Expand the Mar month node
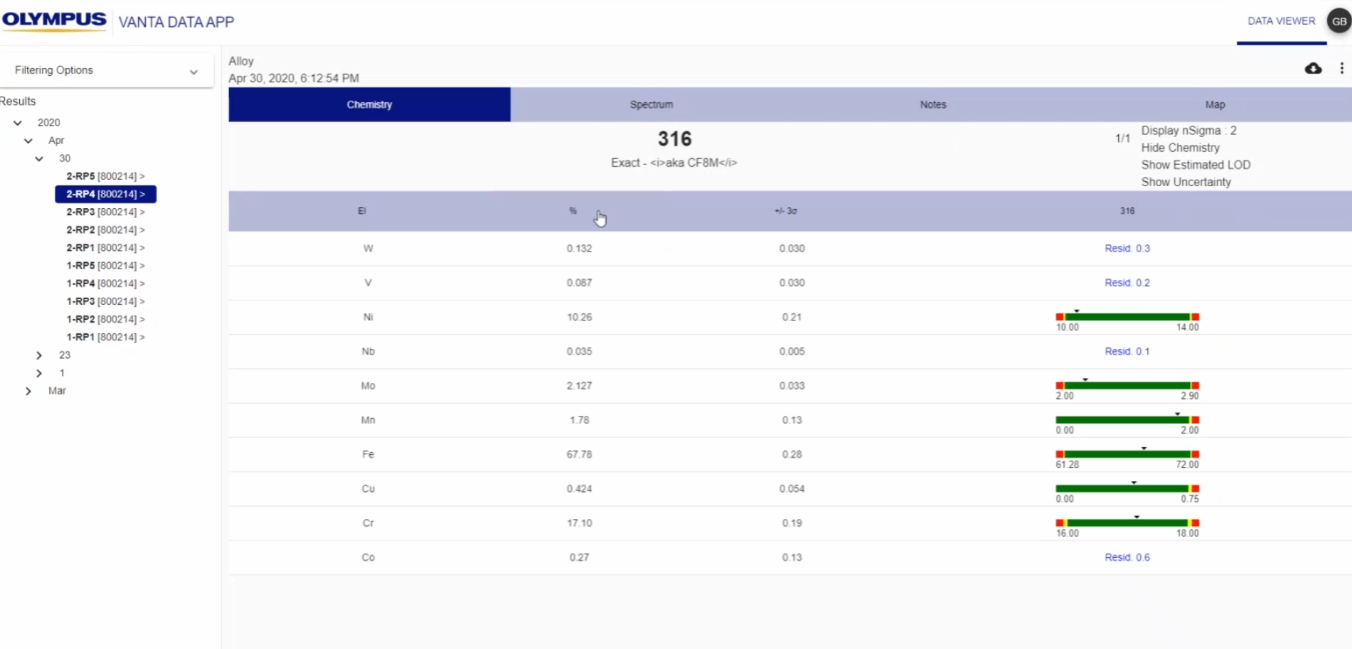 (x=29, y=391)
